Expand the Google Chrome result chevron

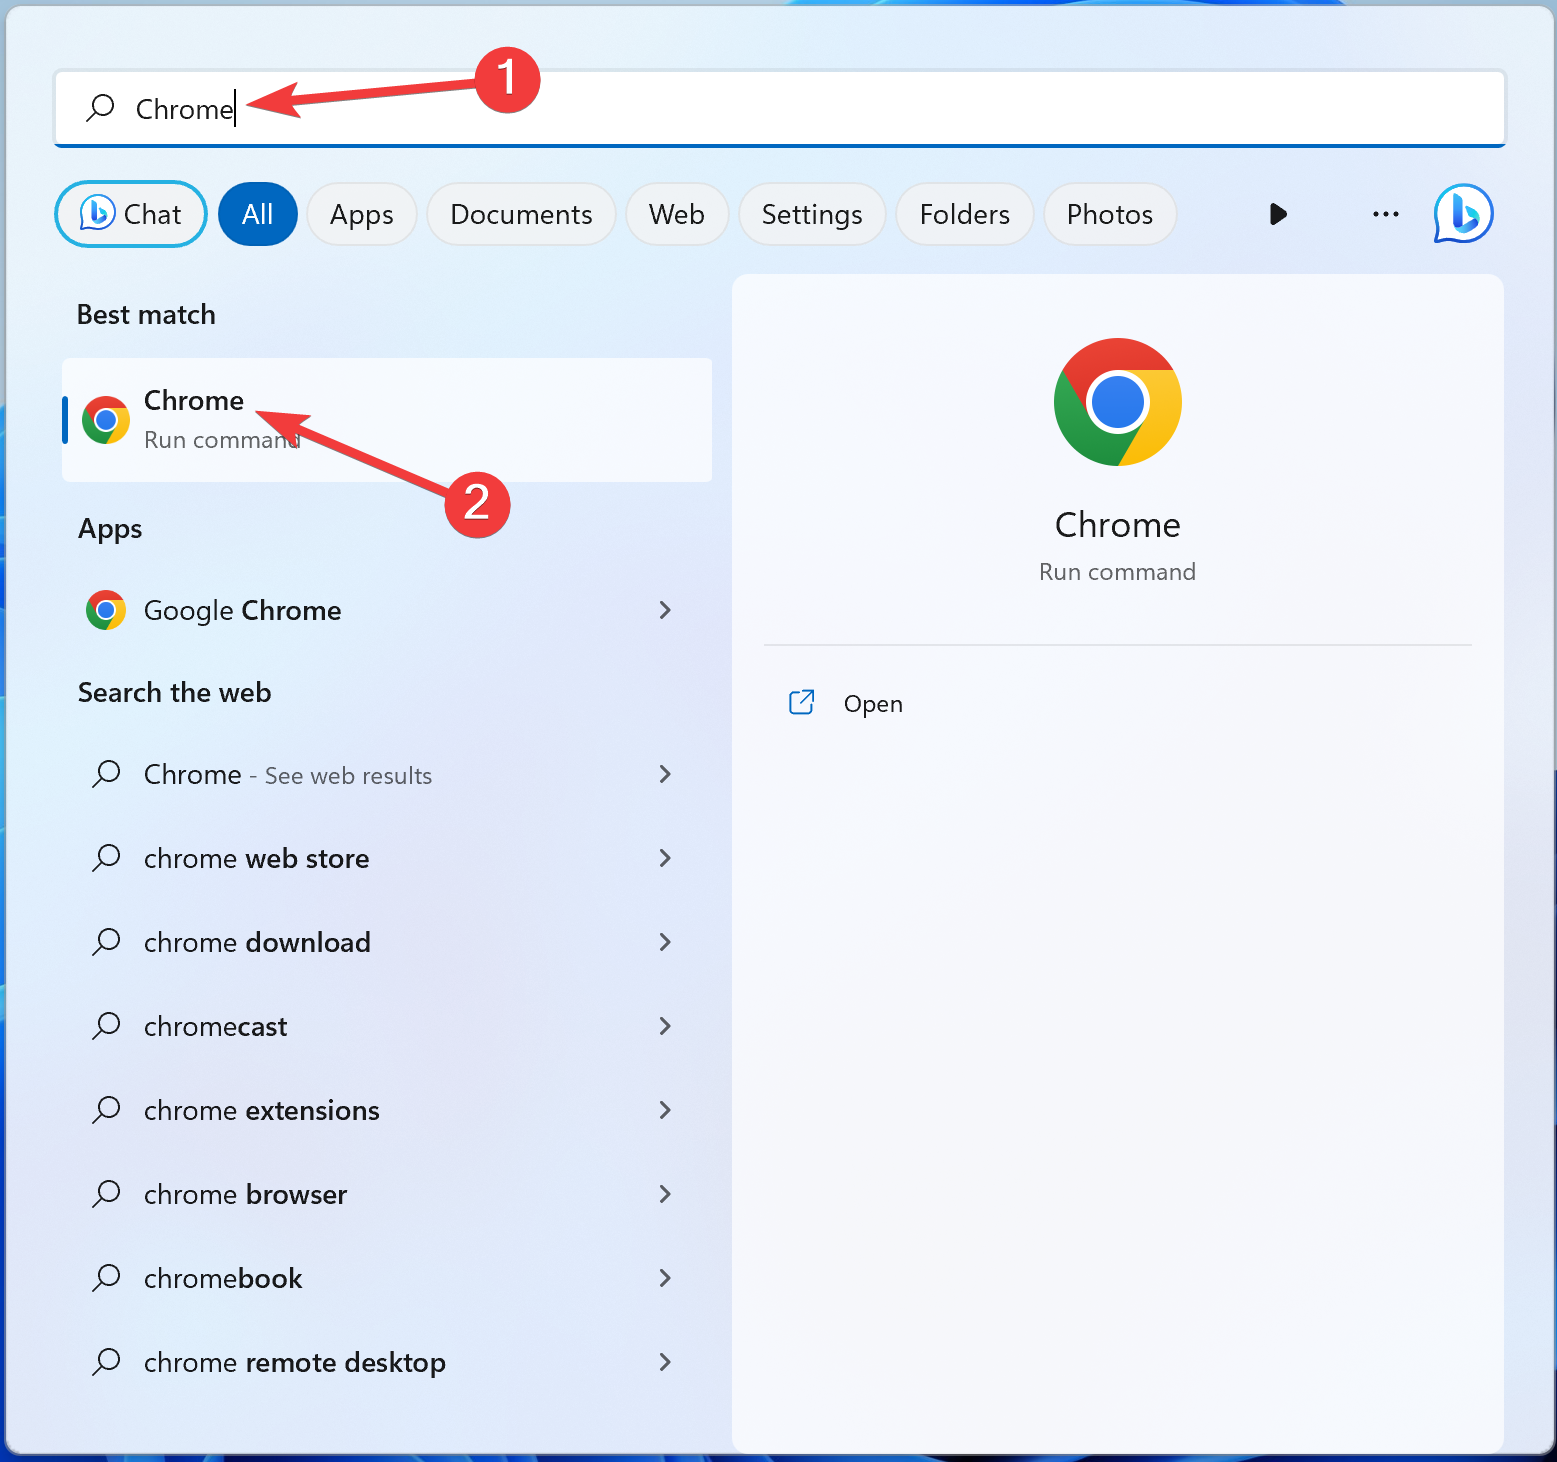(x=665, y=610)
